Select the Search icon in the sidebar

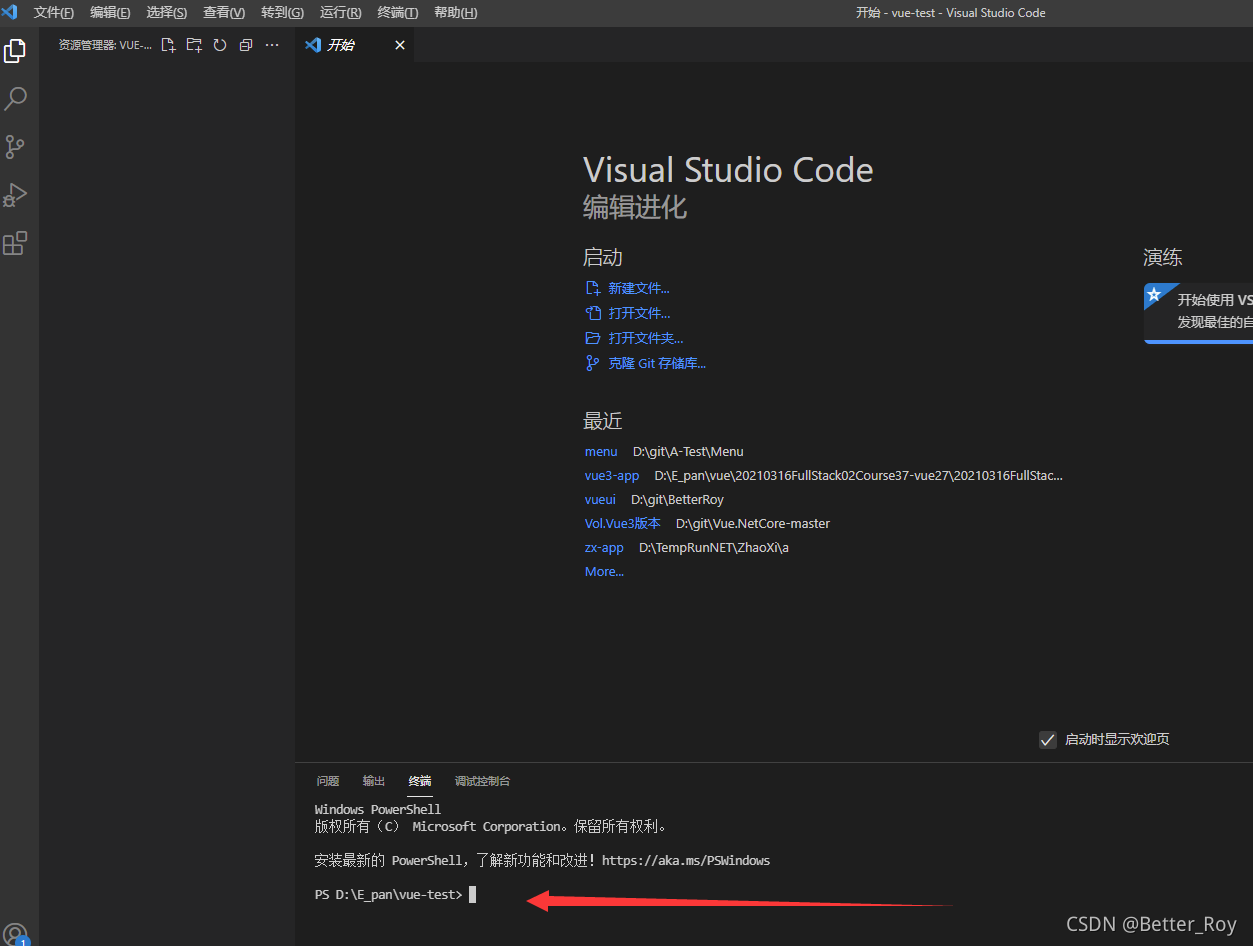coord(15,98)
